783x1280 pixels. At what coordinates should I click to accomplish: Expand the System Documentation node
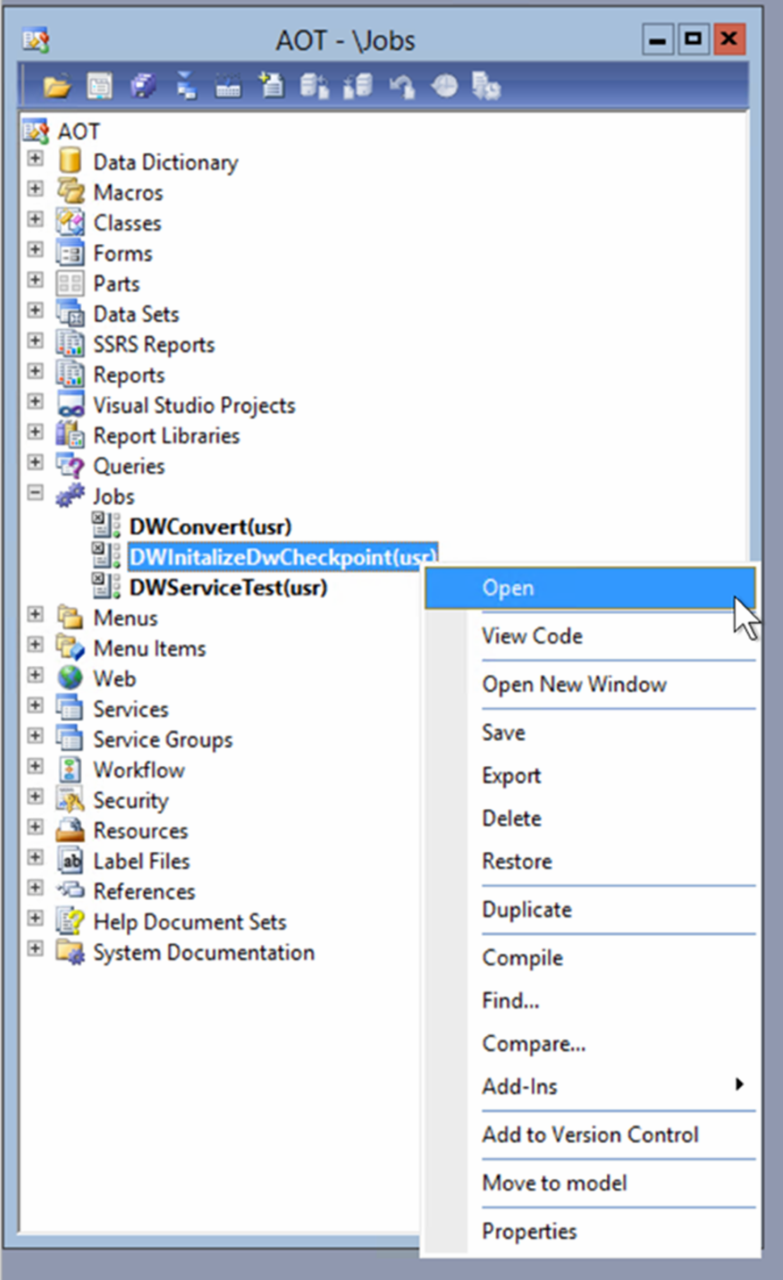tap(36, 951)
